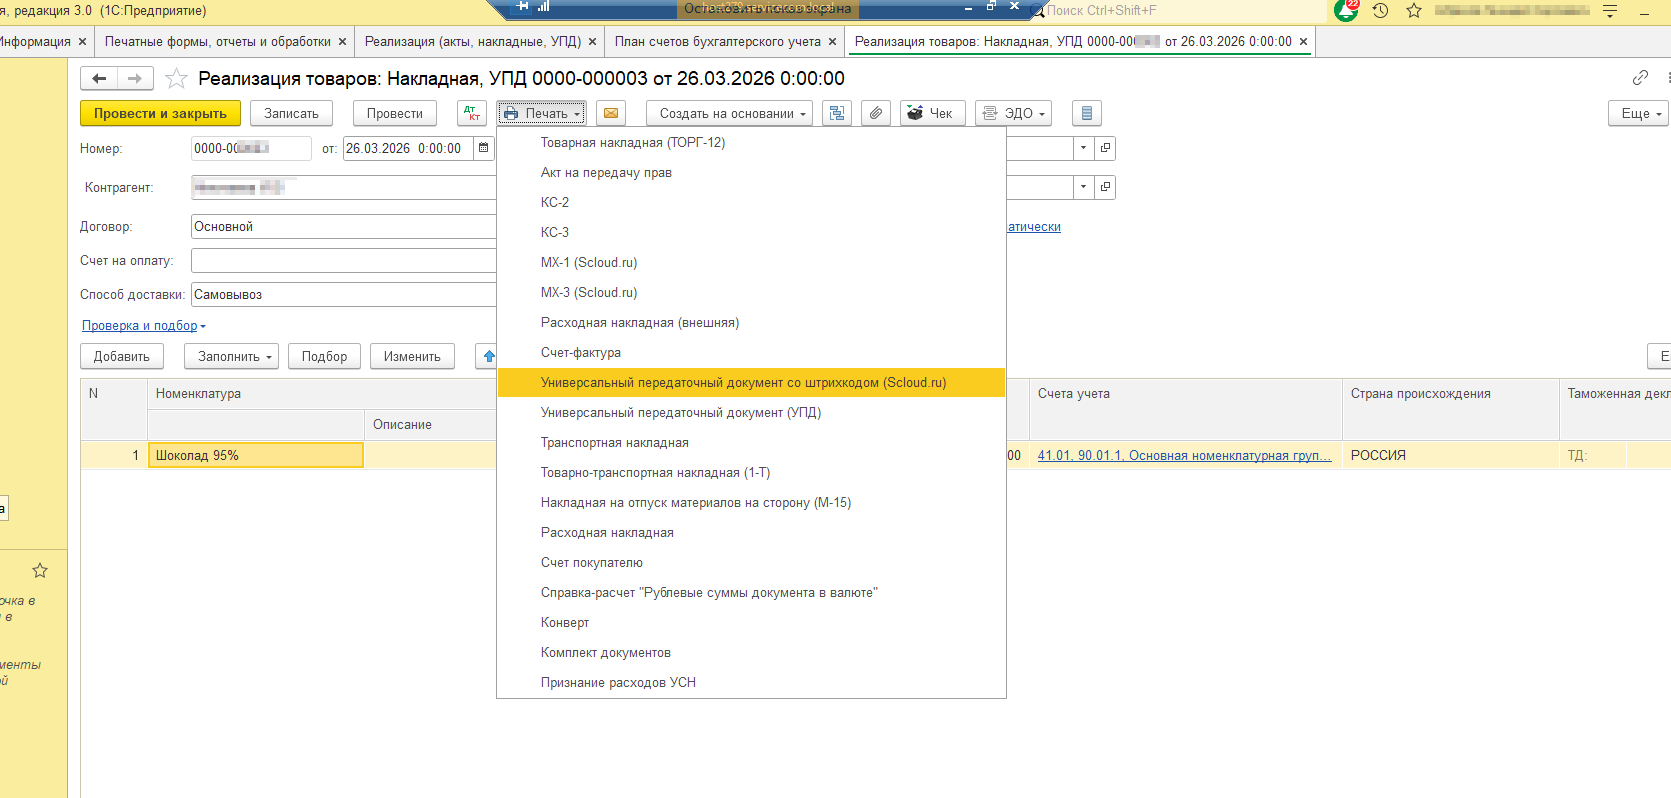Click Добавить row button
Screen dimensions: 1671x798
(x=122, y=356)
